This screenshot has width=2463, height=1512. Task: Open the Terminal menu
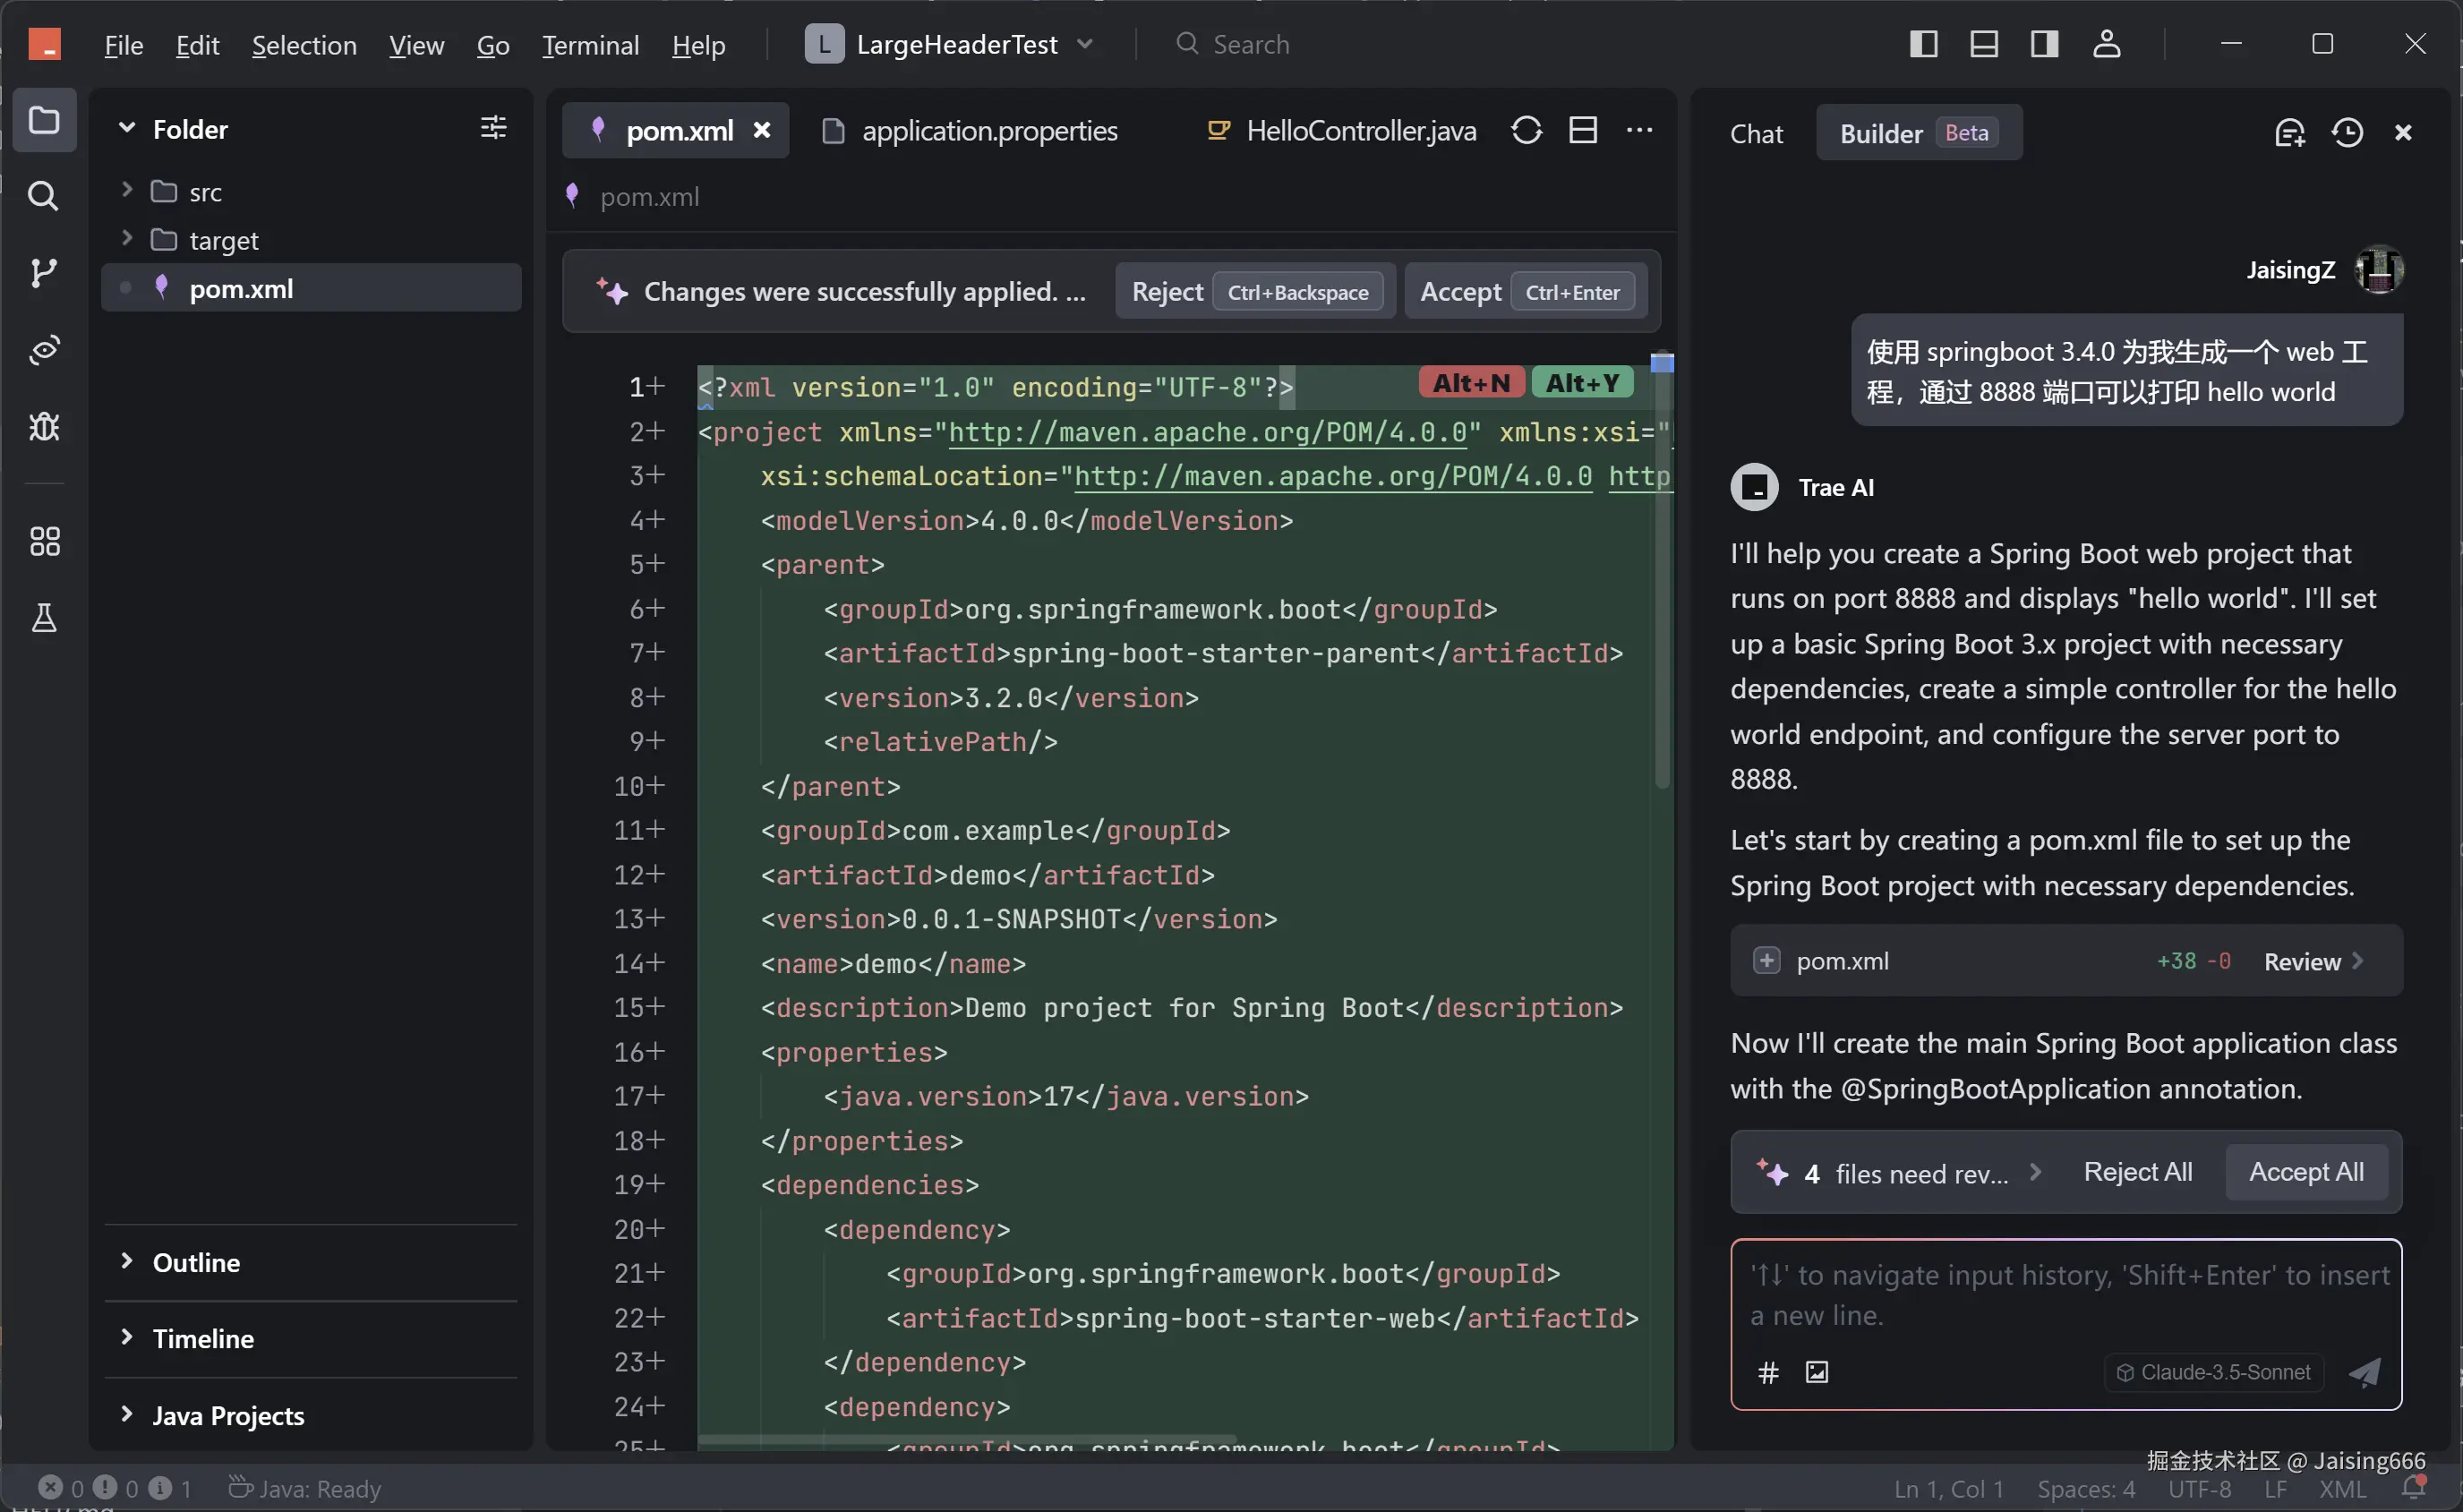[590, 45]
